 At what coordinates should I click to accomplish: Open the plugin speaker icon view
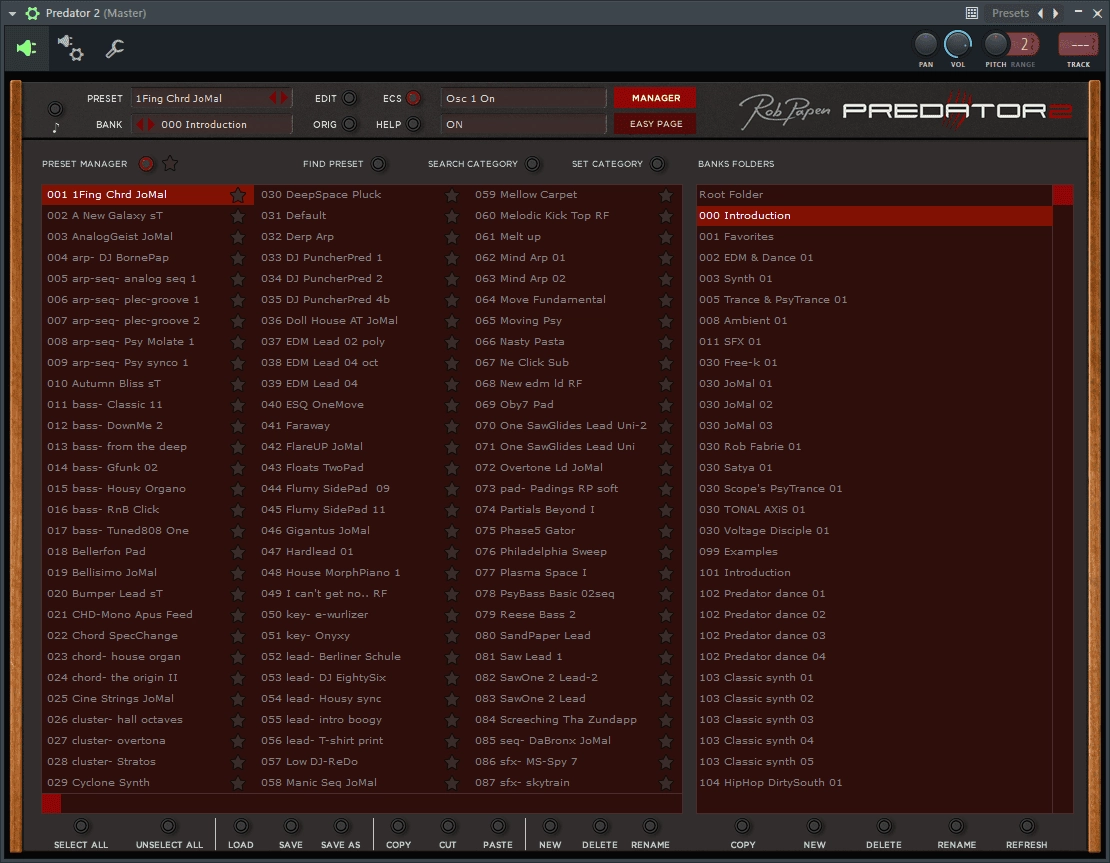pos(27,48)
